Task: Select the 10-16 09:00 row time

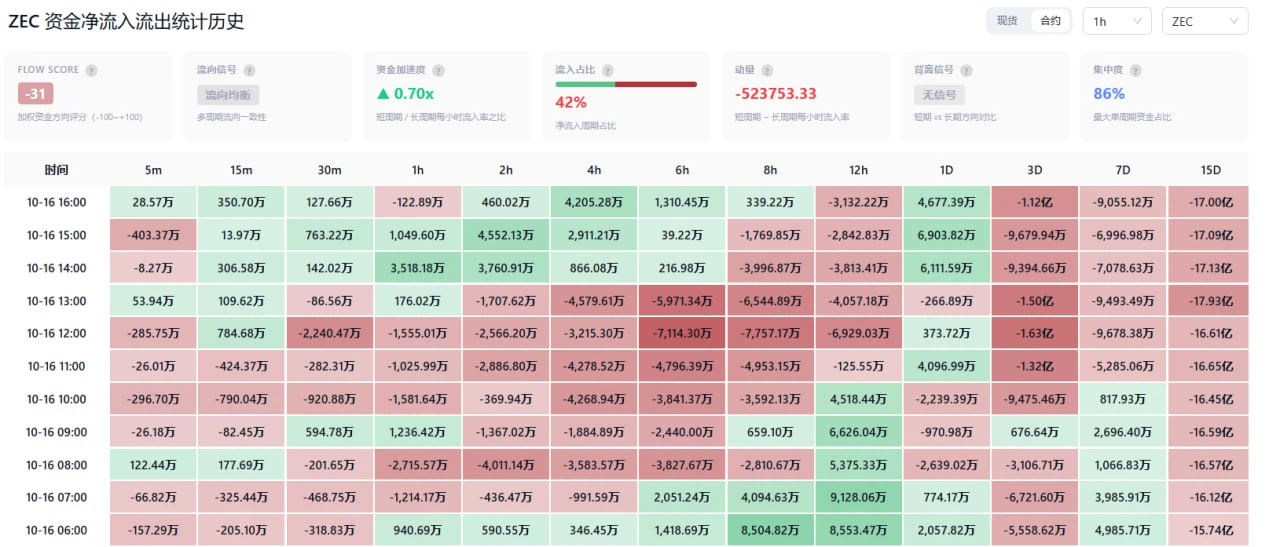Action: (57, 432)
